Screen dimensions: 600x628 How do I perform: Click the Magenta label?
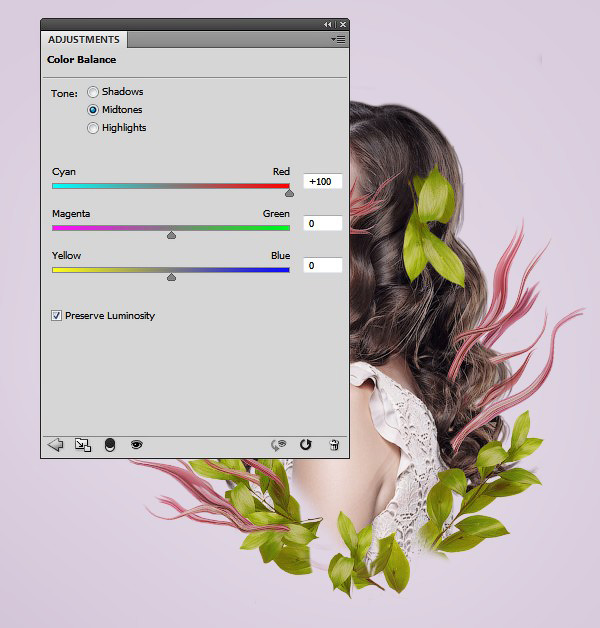click(71, 214)
